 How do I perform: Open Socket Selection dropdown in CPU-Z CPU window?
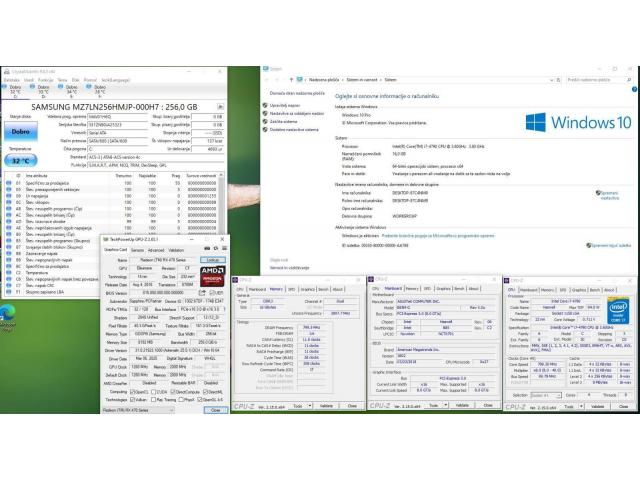coord(546,395)
